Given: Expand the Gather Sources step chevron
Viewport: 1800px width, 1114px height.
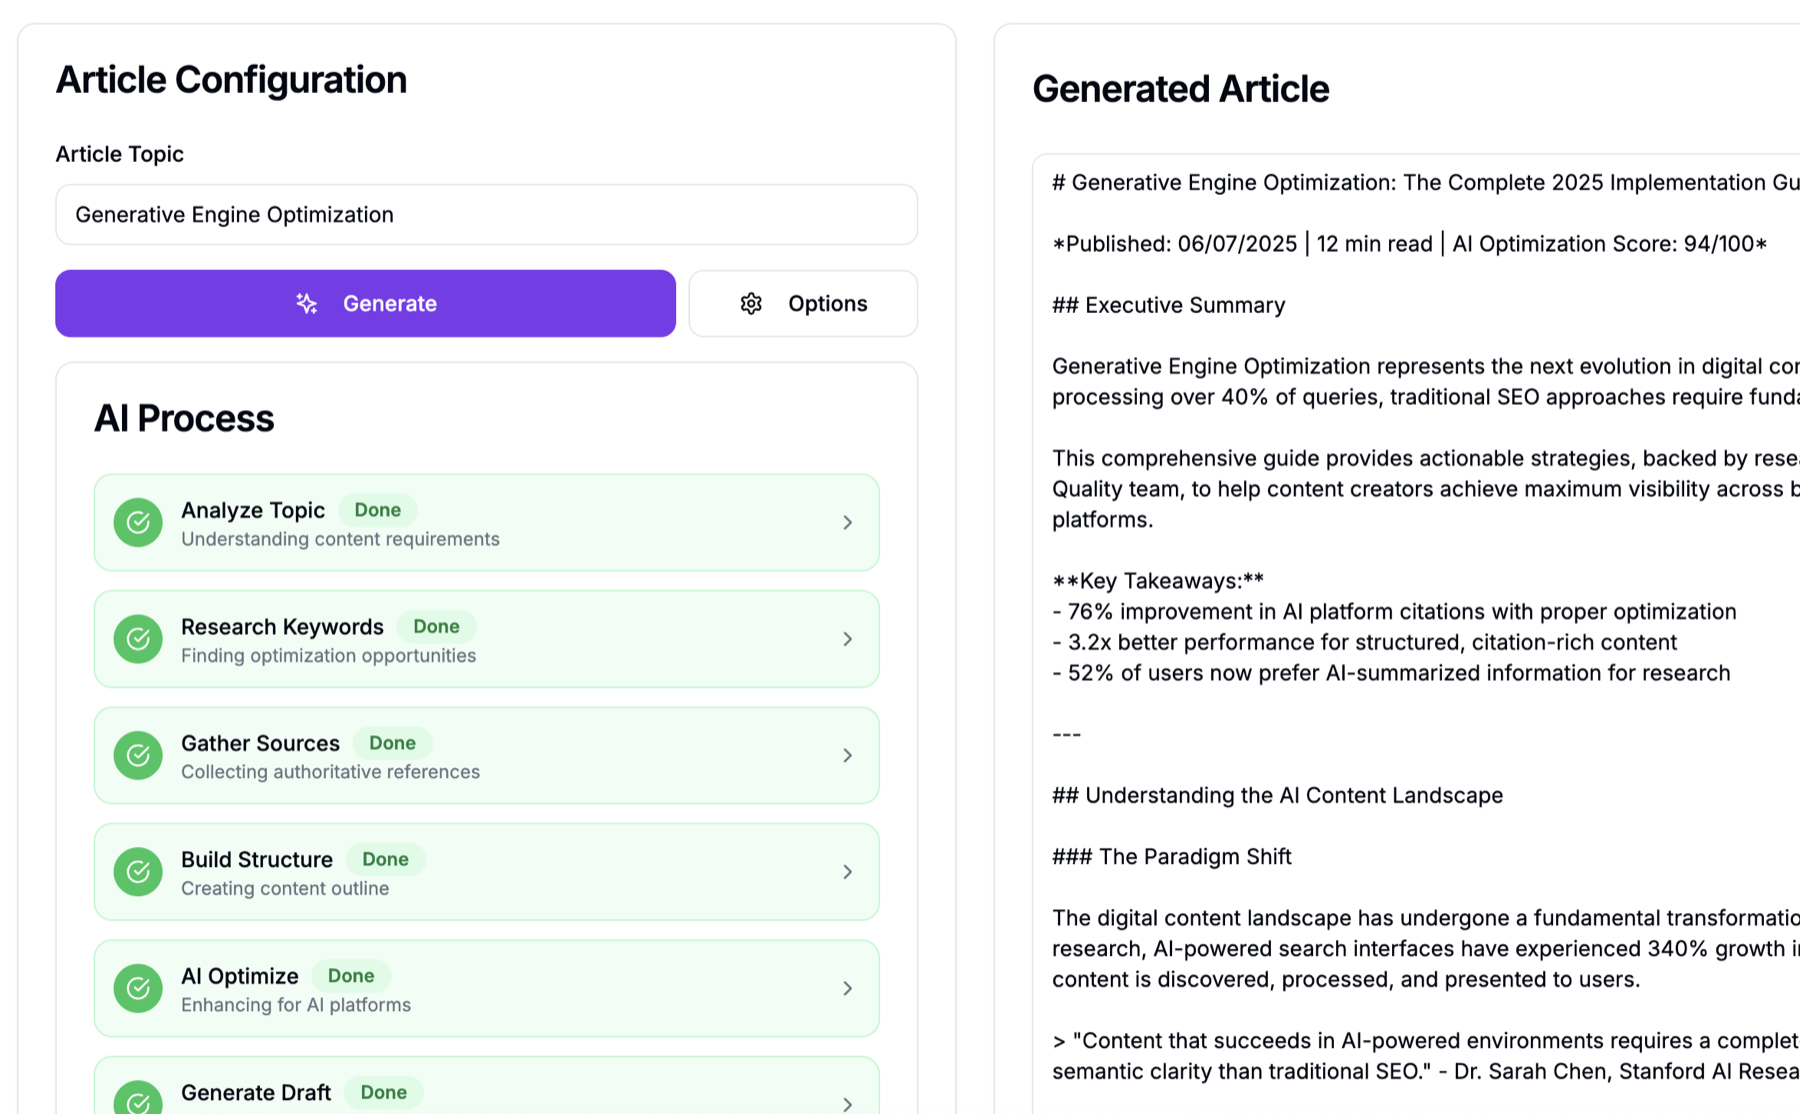Looking at the screenshot, I should click(847, 756).
